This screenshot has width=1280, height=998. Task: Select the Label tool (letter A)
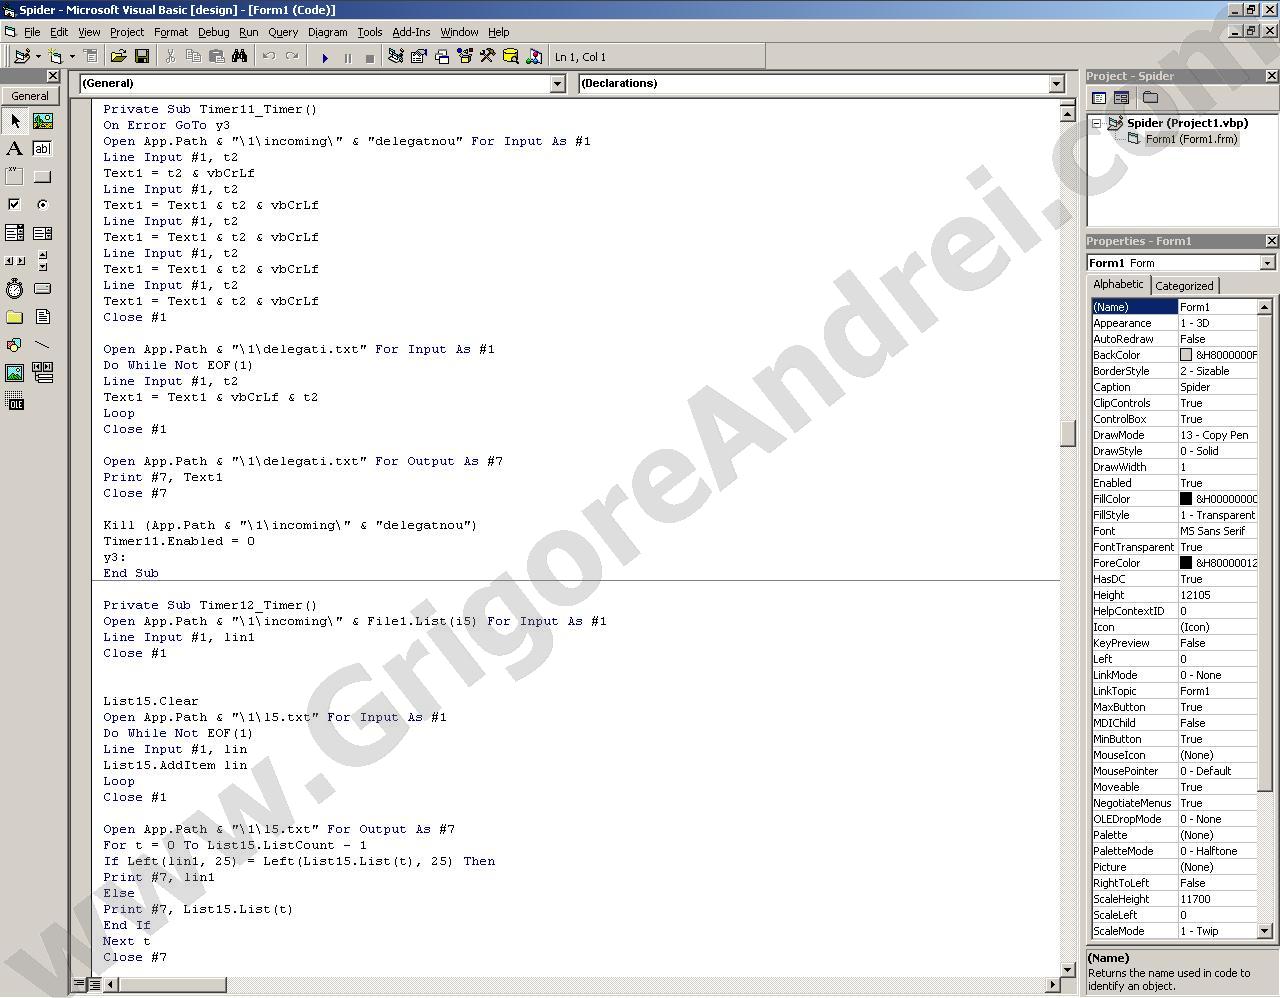tap(14, 149)
